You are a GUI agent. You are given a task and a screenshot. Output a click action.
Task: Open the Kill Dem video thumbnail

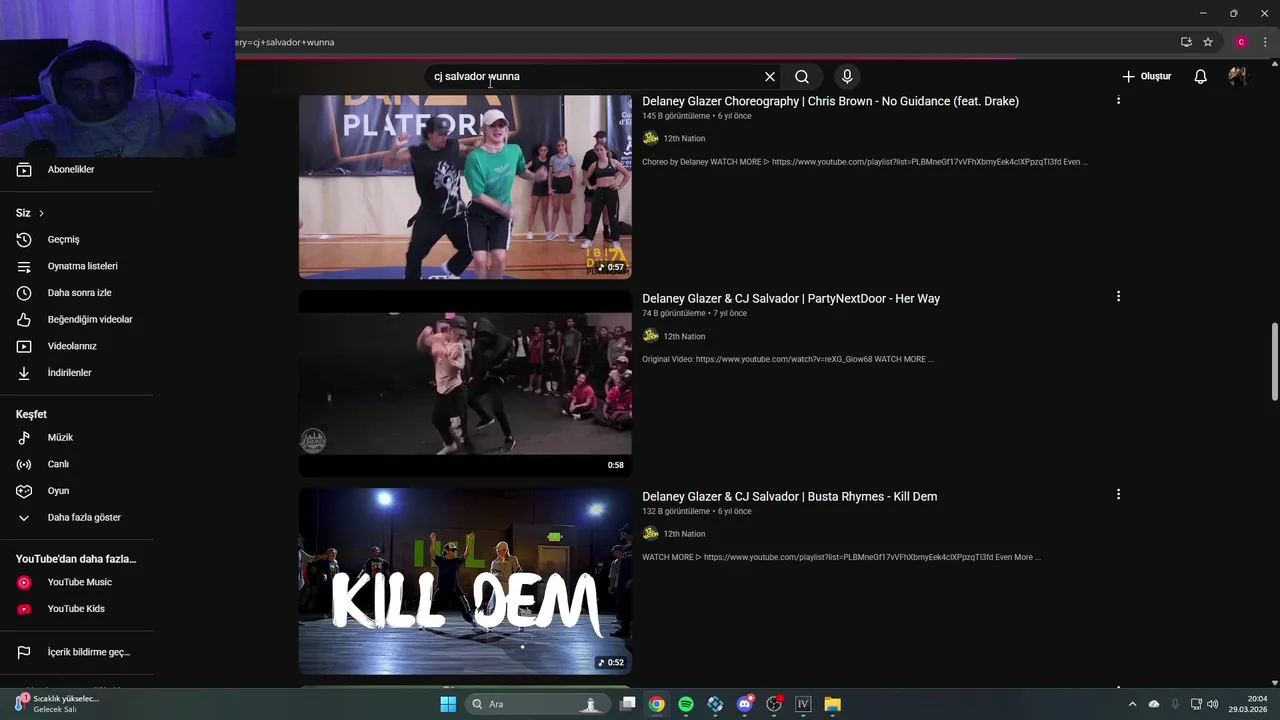click(465, 581)
